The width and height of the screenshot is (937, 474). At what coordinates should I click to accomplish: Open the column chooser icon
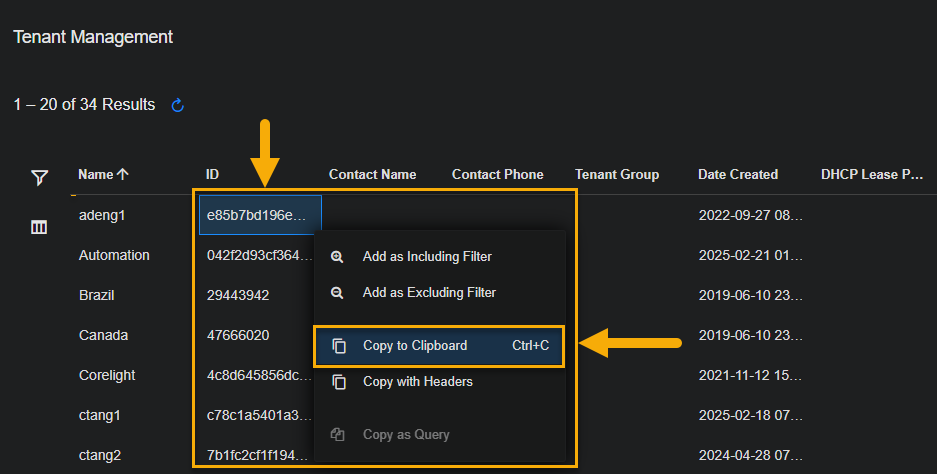[x=39, y=228]
